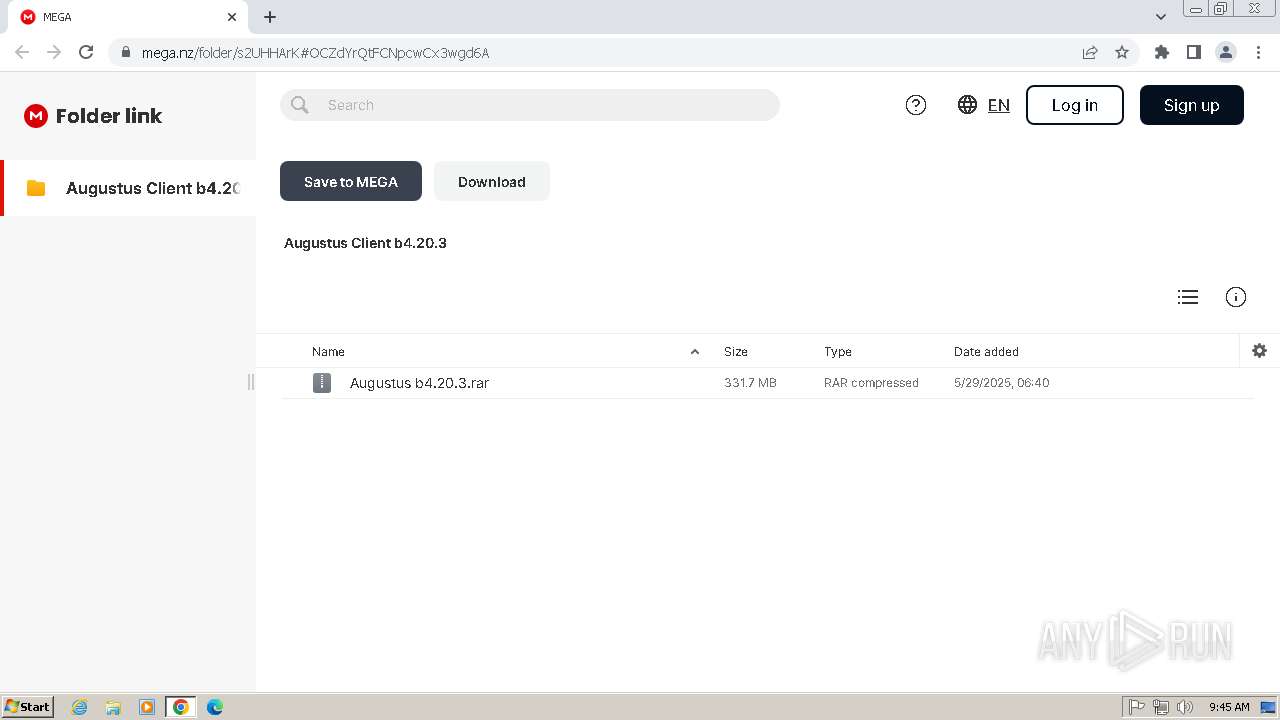The image size is (1280, 720).
Task: Go forward in browser history
Action: (54, 53)
